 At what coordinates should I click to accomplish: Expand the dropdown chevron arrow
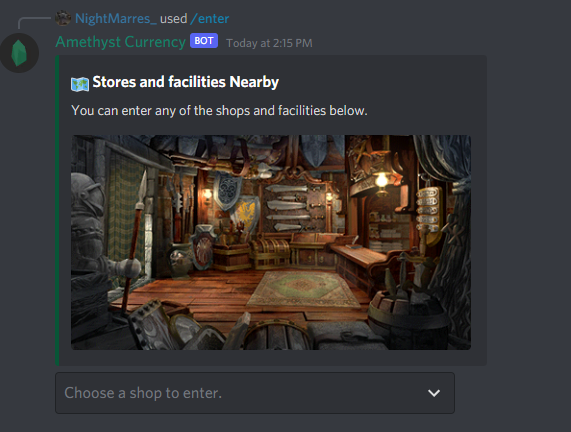click(434, 393)
